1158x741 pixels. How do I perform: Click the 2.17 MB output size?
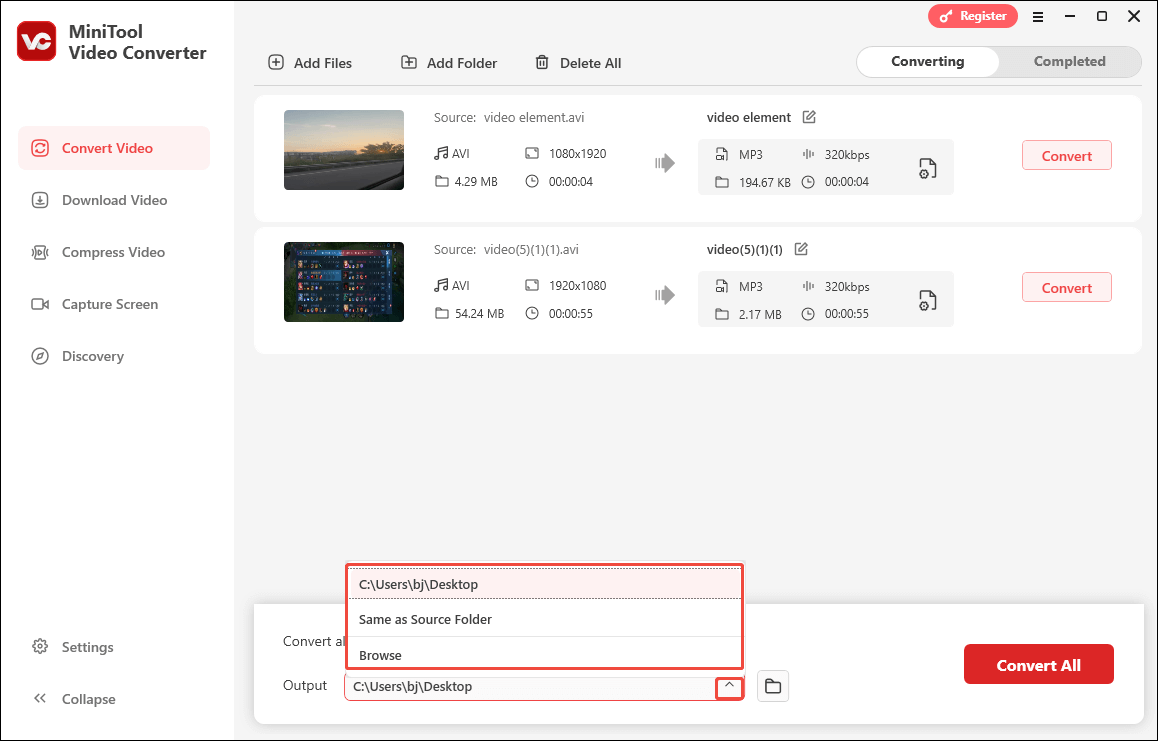(760, 314)
